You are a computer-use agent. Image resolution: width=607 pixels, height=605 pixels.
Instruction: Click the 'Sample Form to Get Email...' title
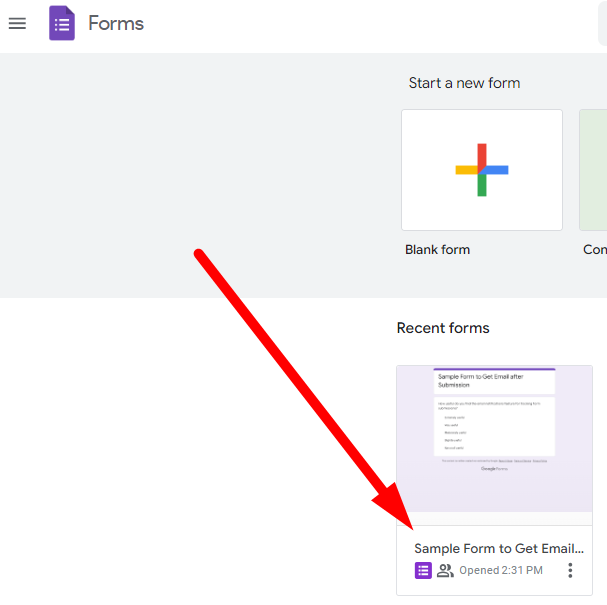[x=498, y=548]
